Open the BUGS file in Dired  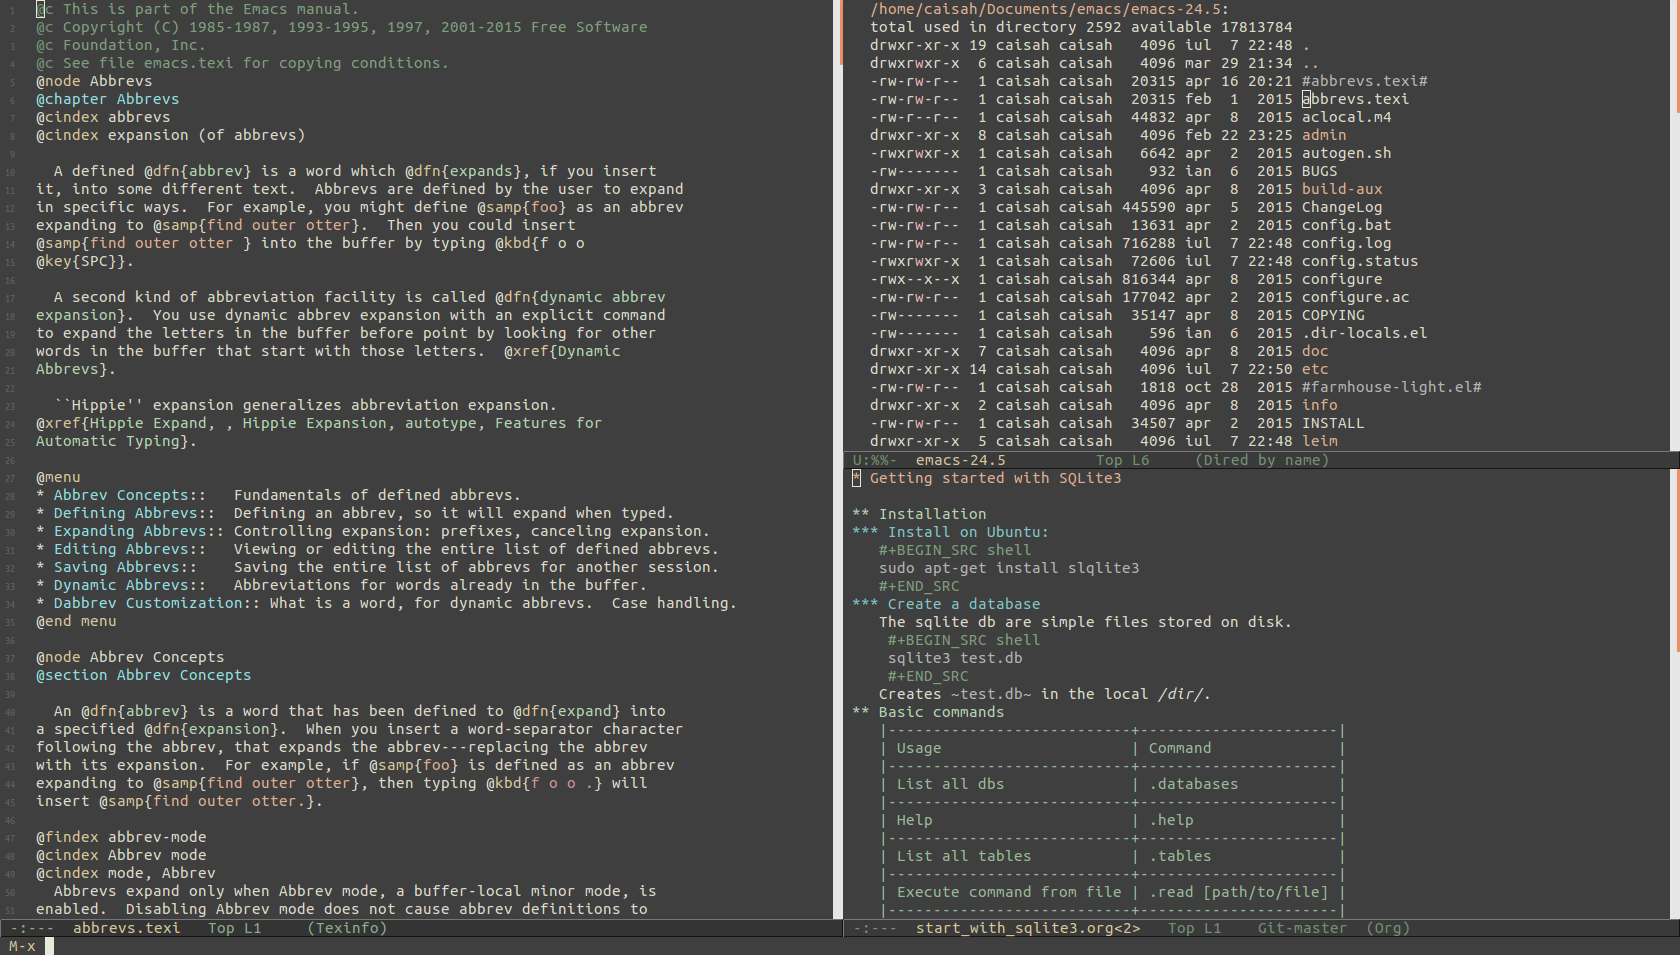pyautogui.click(x=1319, y=171)
